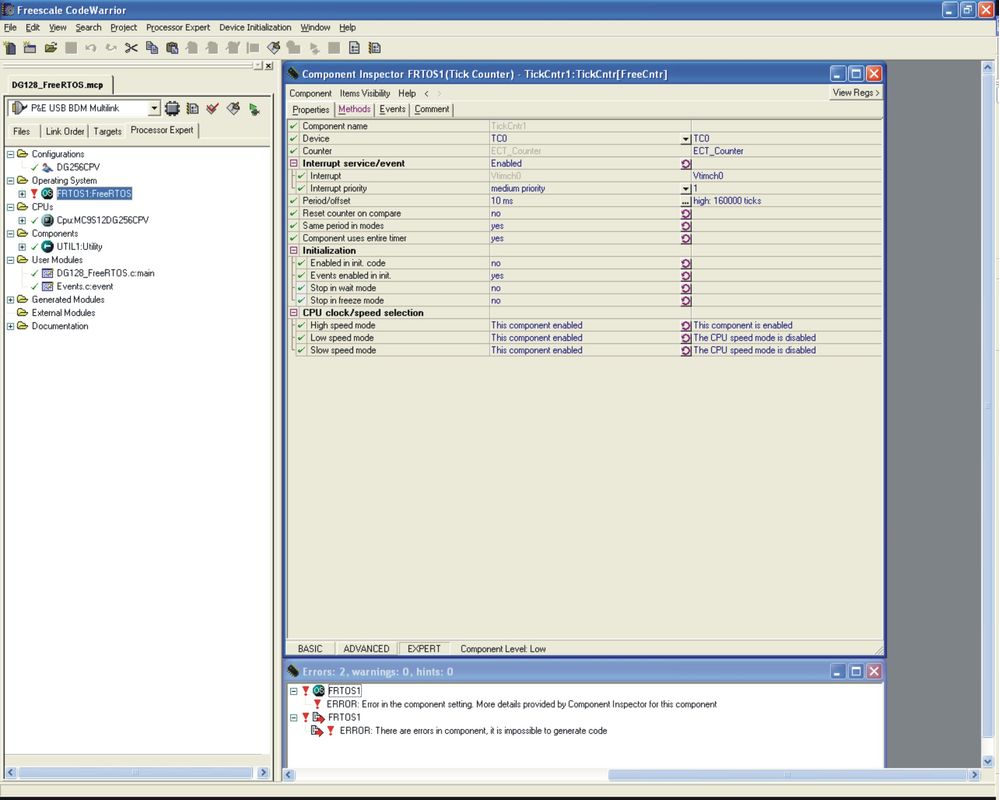Toggle Component uses entire timer value

(686, 239)
